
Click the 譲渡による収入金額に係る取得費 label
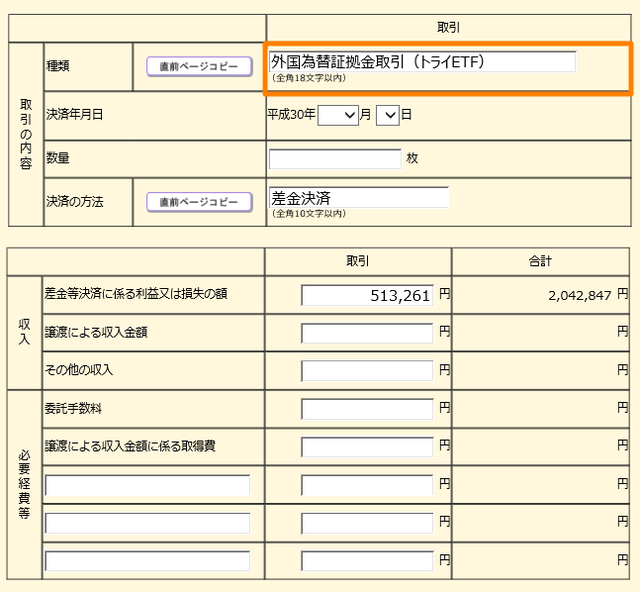pos(130,446)
